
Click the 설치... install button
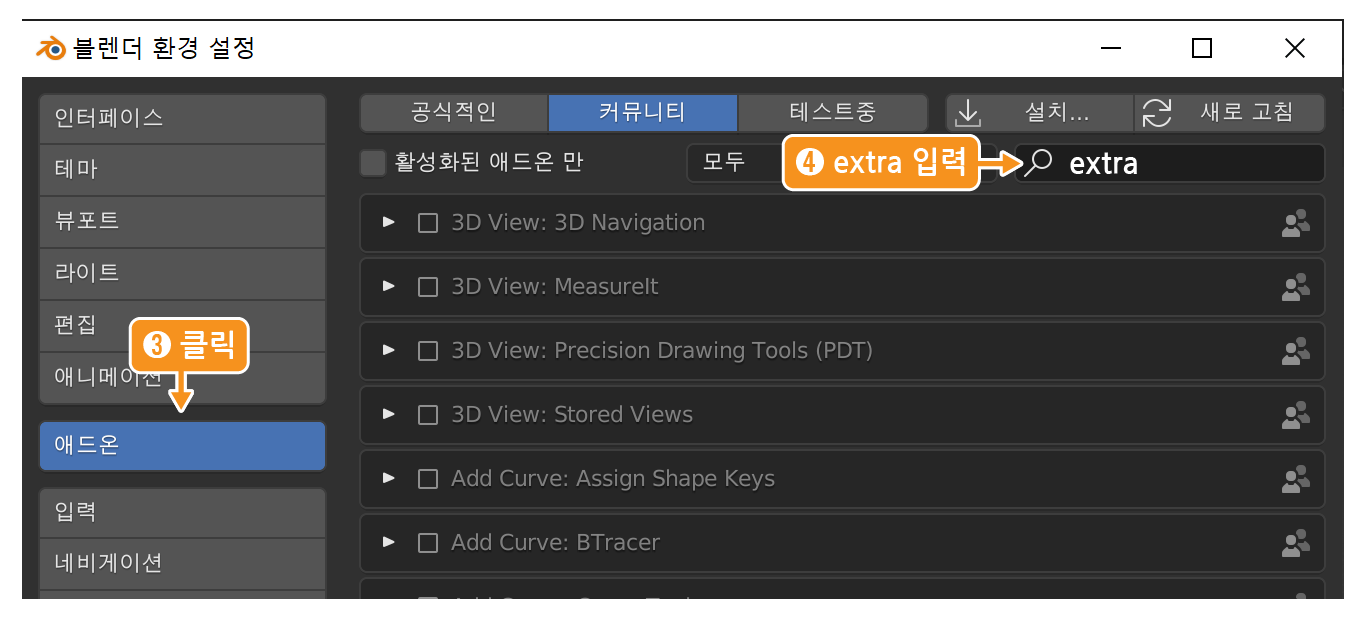(1040, 113)
